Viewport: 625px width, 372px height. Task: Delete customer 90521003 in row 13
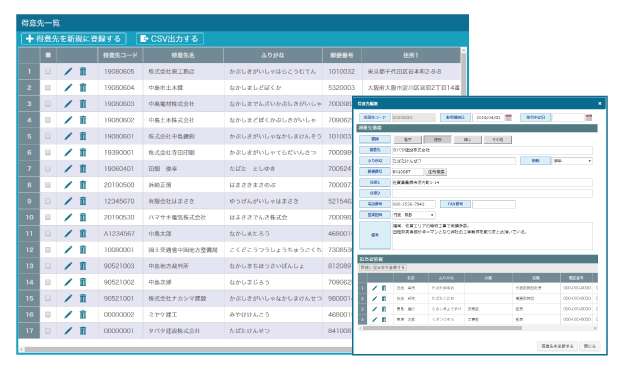83,266
